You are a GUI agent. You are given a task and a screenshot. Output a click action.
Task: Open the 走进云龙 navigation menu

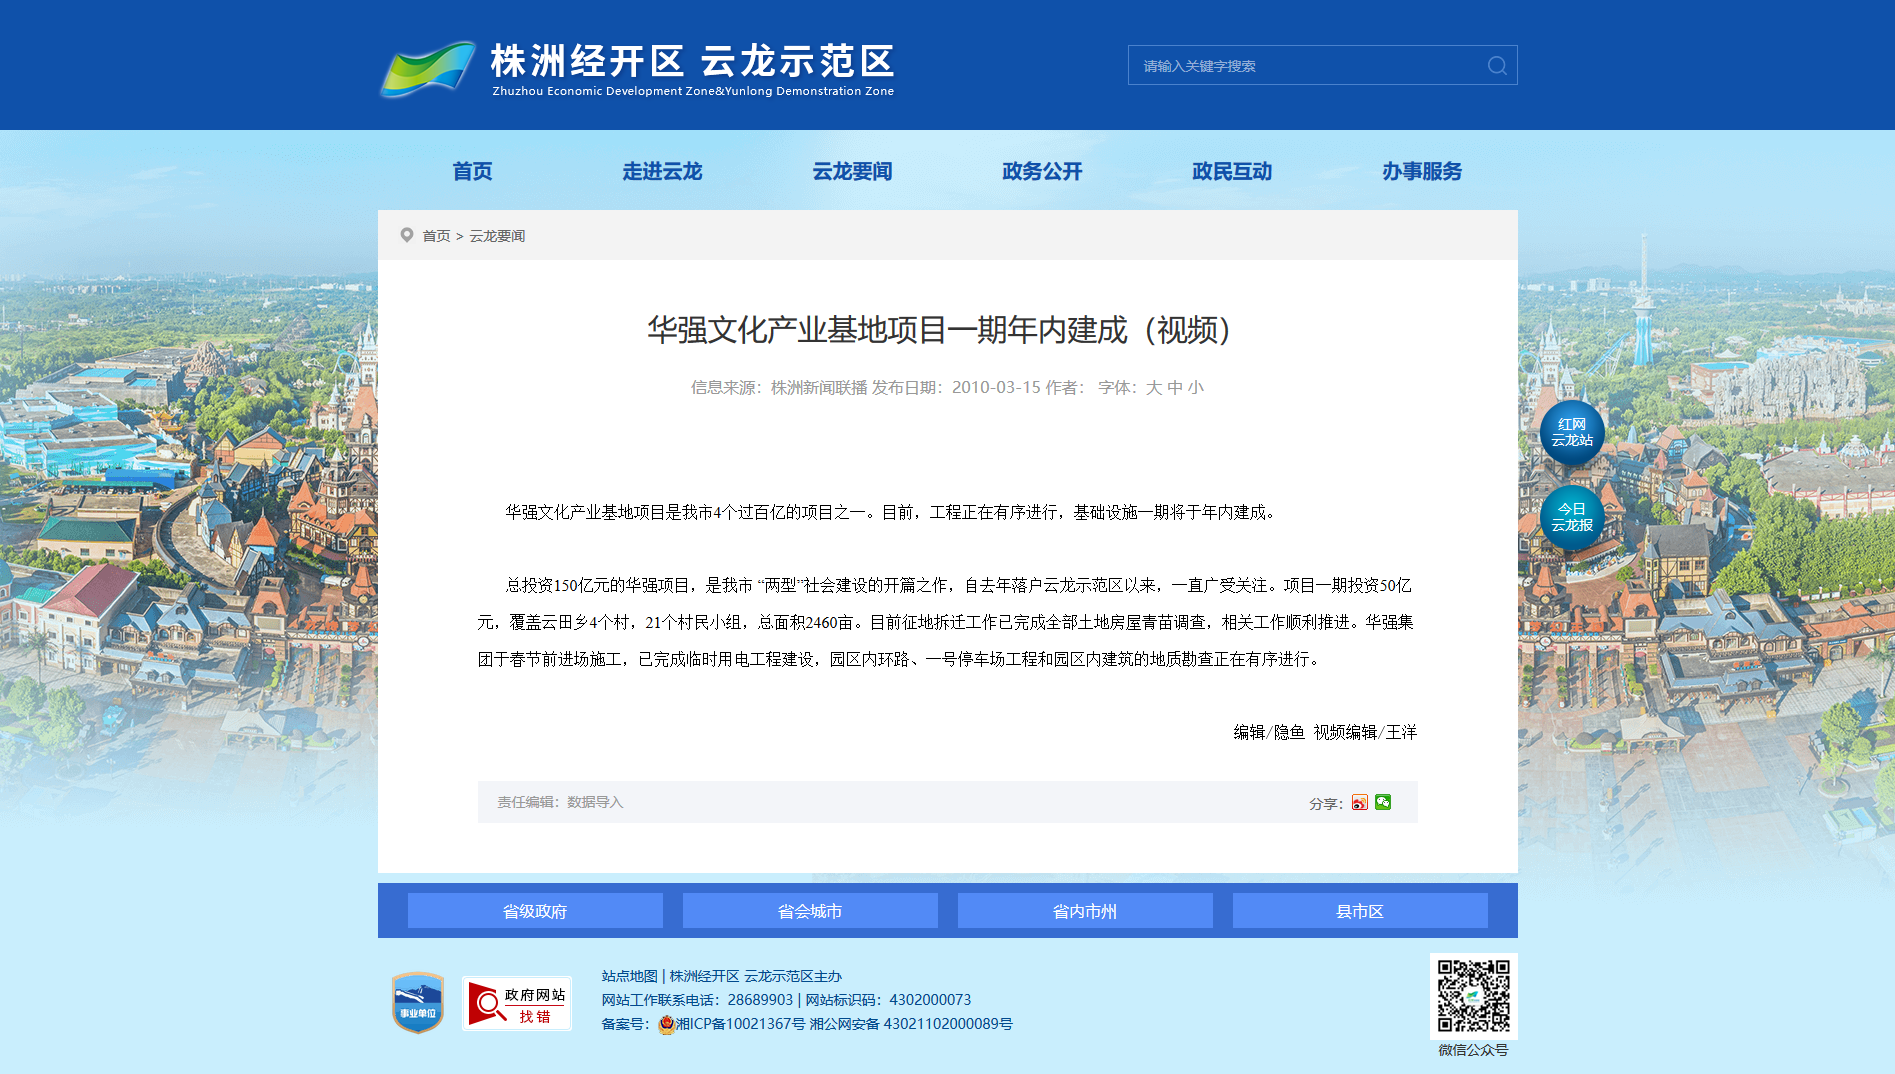click(662, 171)
